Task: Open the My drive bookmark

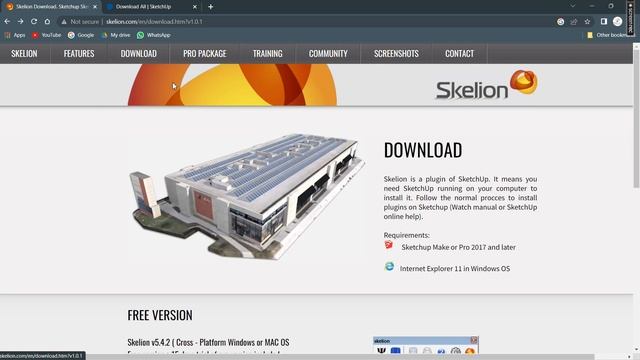Action: tap(116, 35)
